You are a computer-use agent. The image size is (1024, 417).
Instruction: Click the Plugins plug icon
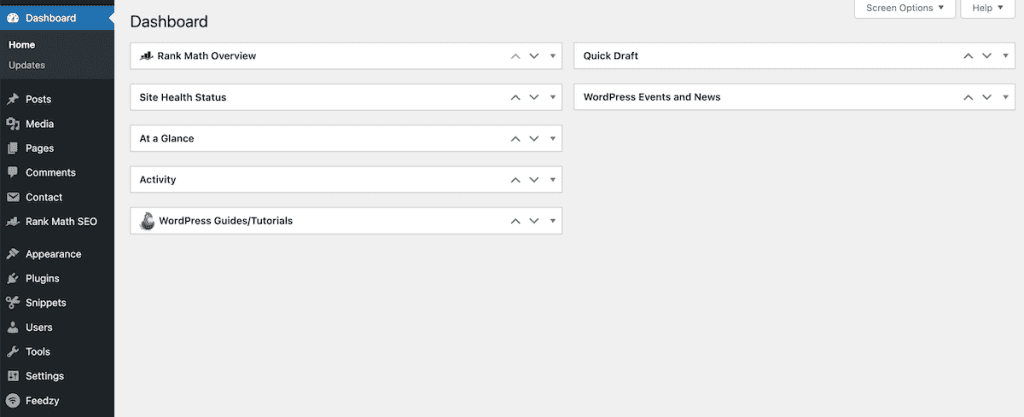(x=12, y=279)
